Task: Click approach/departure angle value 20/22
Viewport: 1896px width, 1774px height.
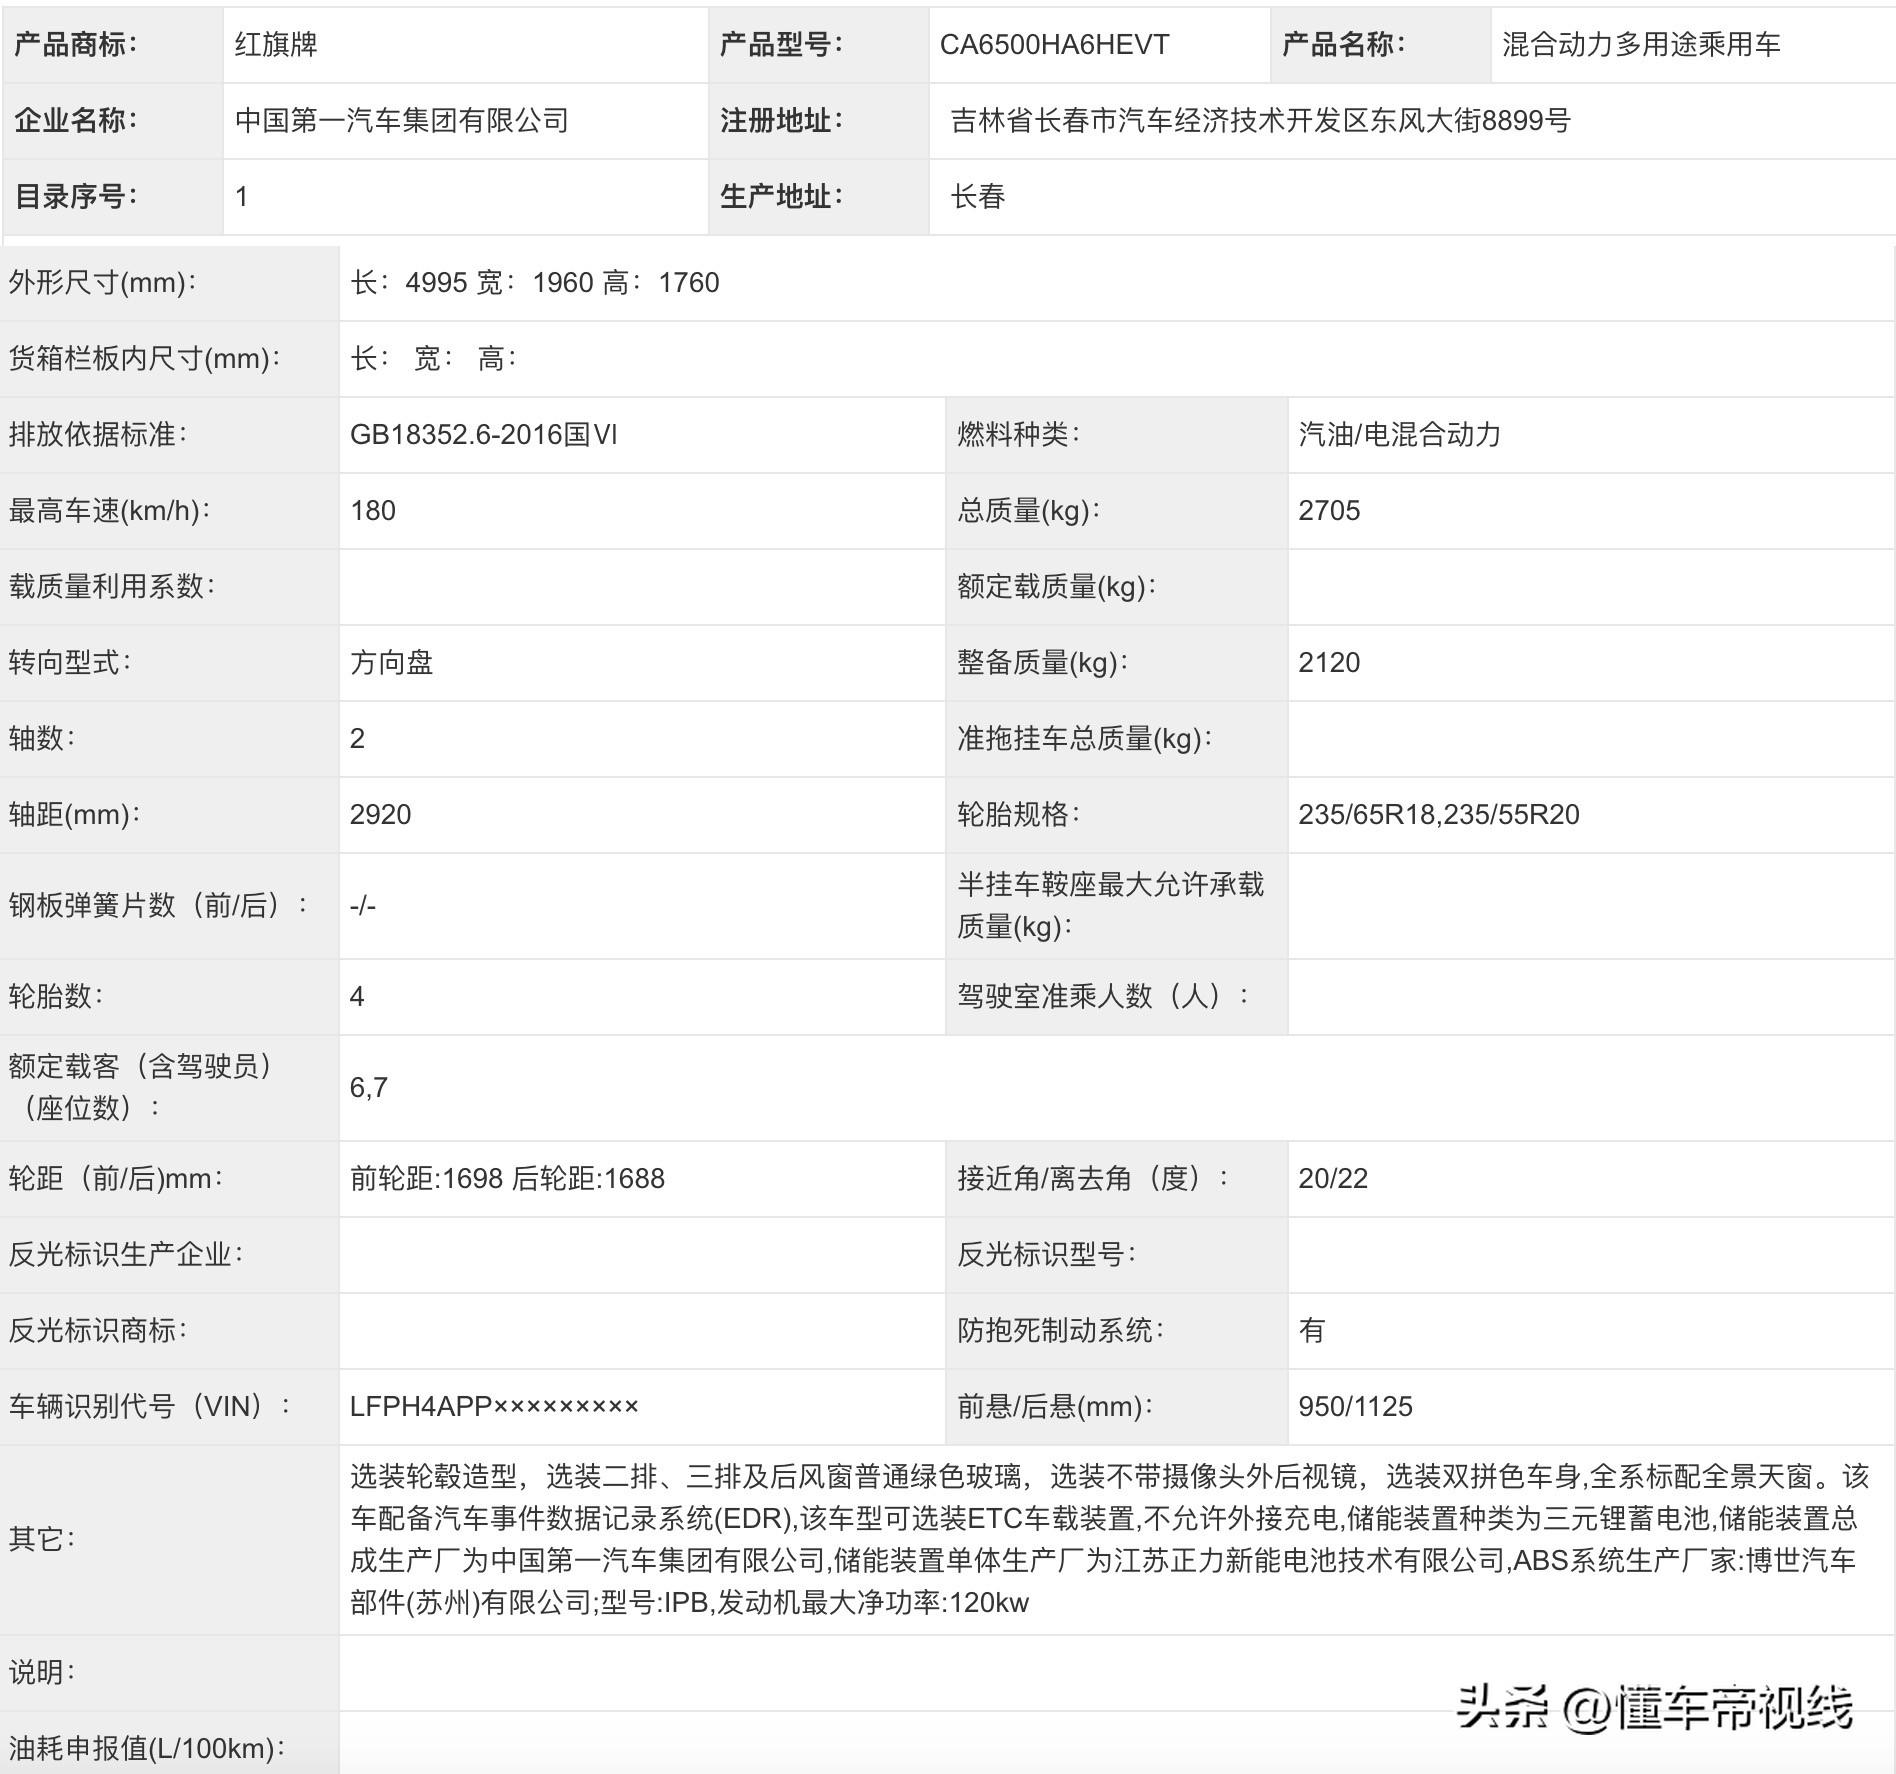Action: (x=1333, y=1178)
